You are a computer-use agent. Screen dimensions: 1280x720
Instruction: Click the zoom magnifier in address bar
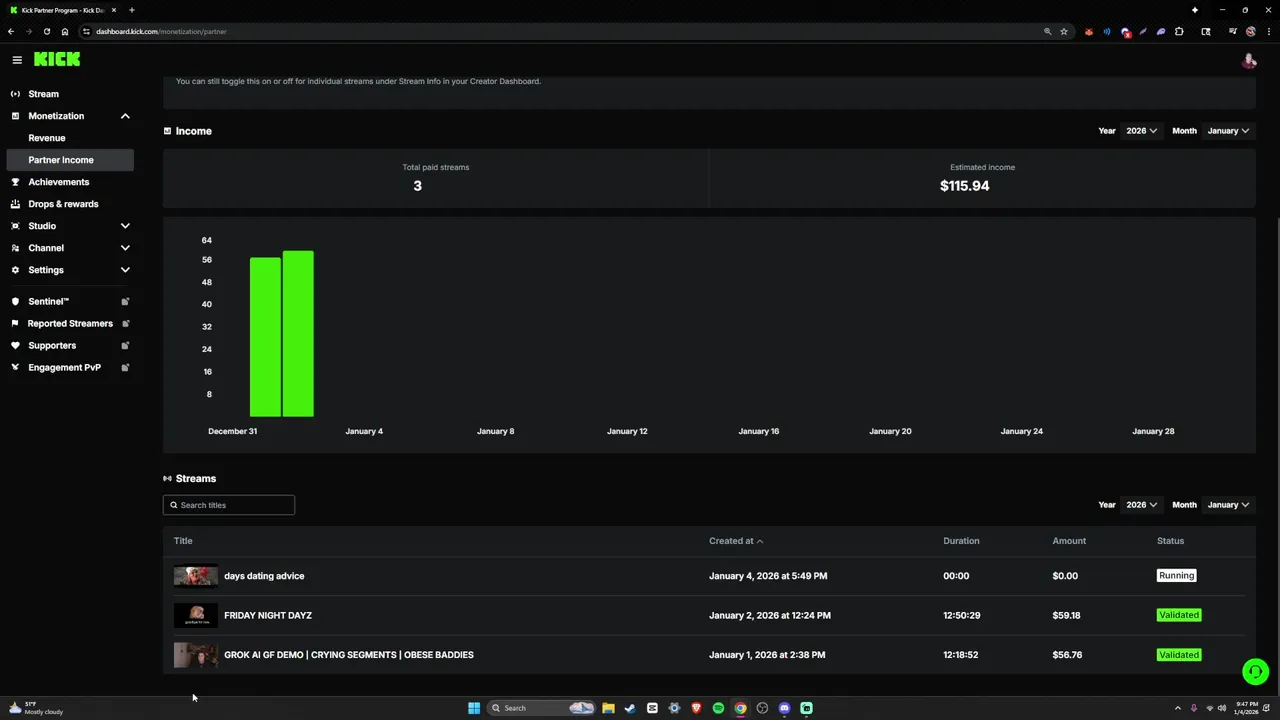click(1048, 31)
